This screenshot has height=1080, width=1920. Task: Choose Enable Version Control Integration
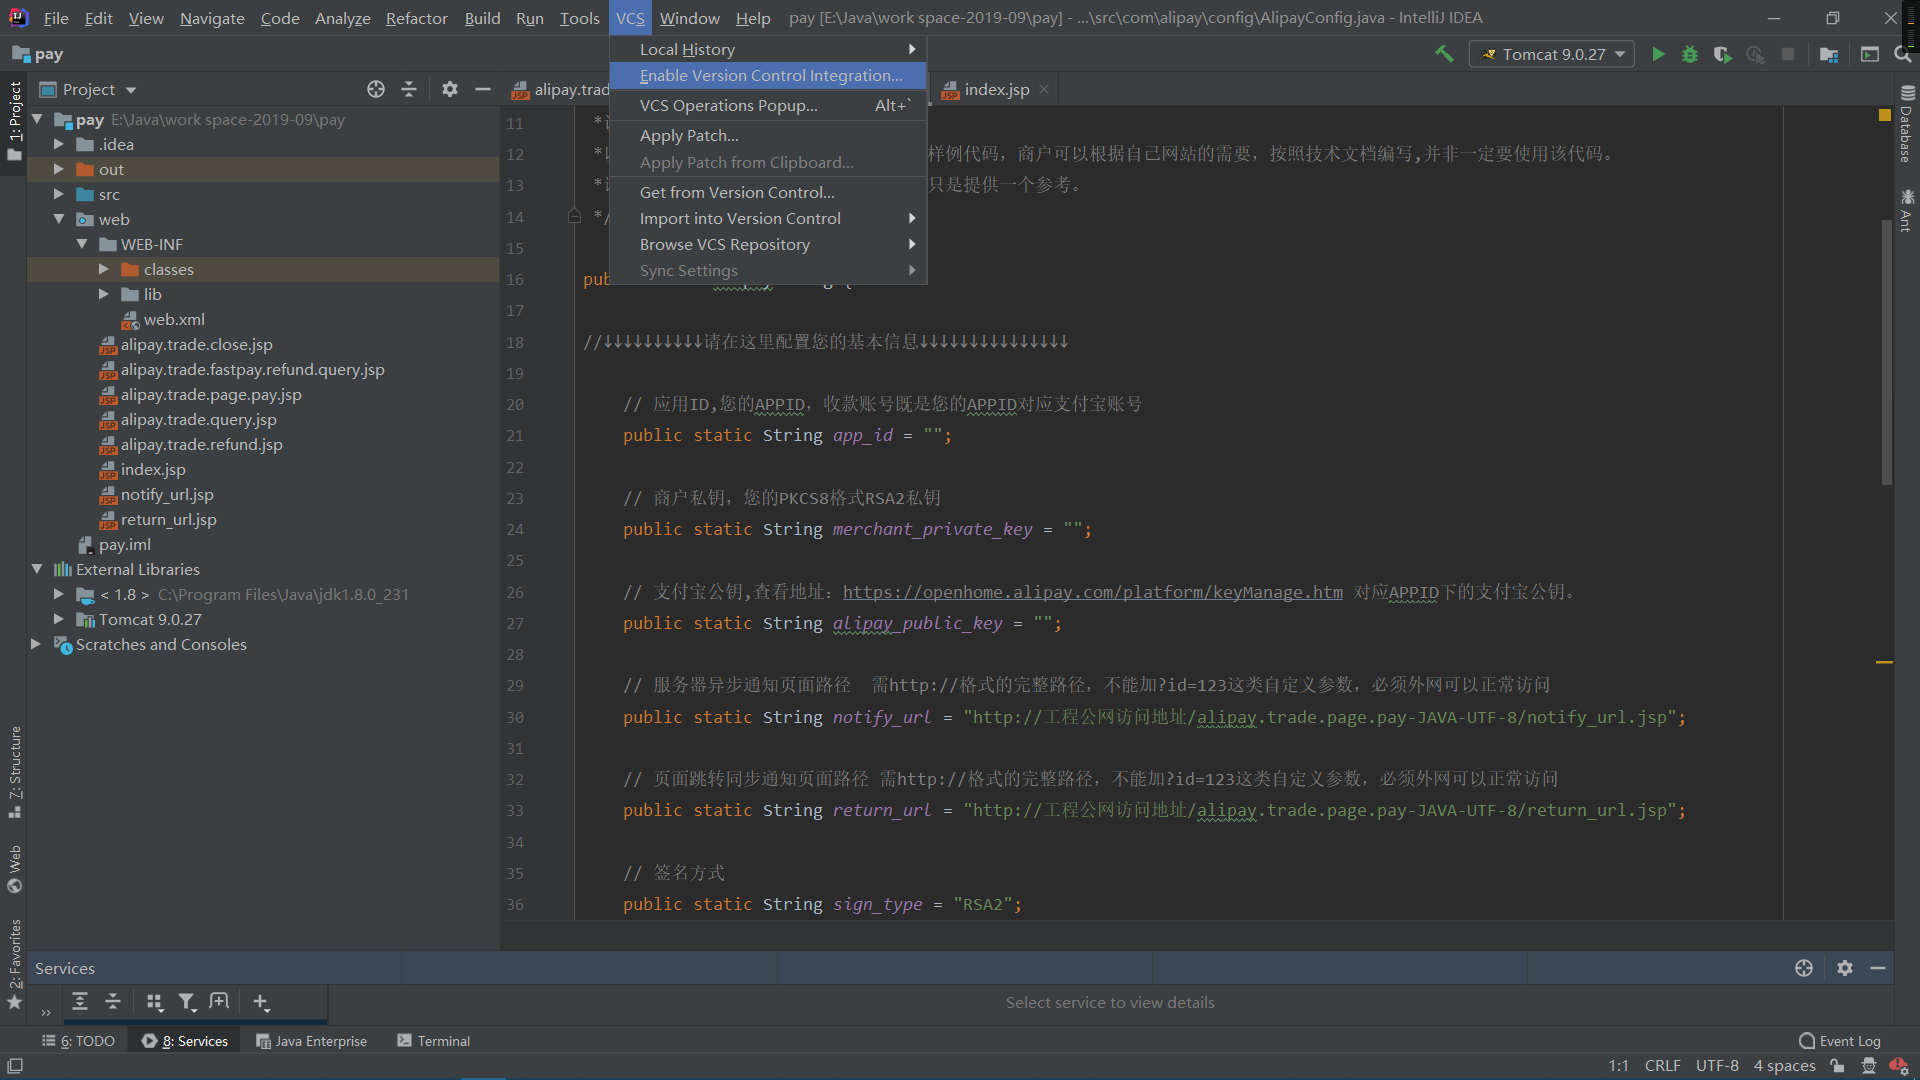tap(770, 75)
